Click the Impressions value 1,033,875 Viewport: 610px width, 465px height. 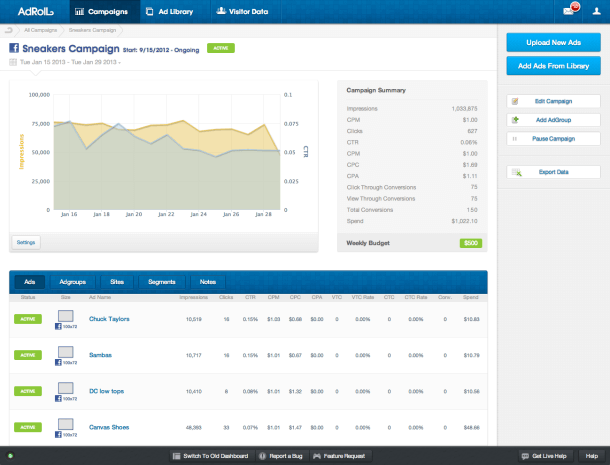(x=464, y=109)
